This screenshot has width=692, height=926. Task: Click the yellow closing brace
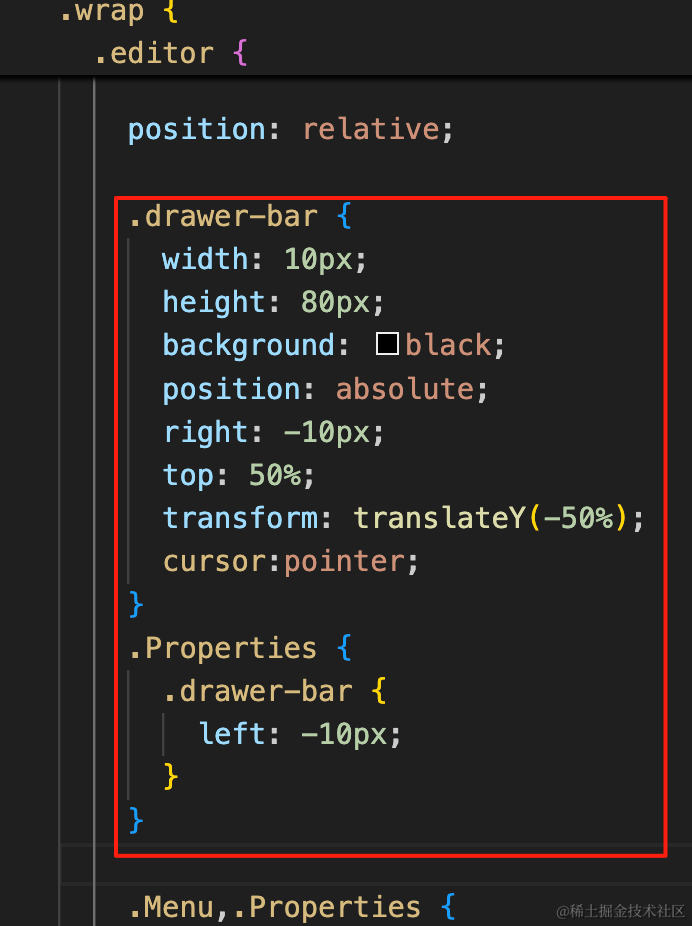click(x=171, y=776)
